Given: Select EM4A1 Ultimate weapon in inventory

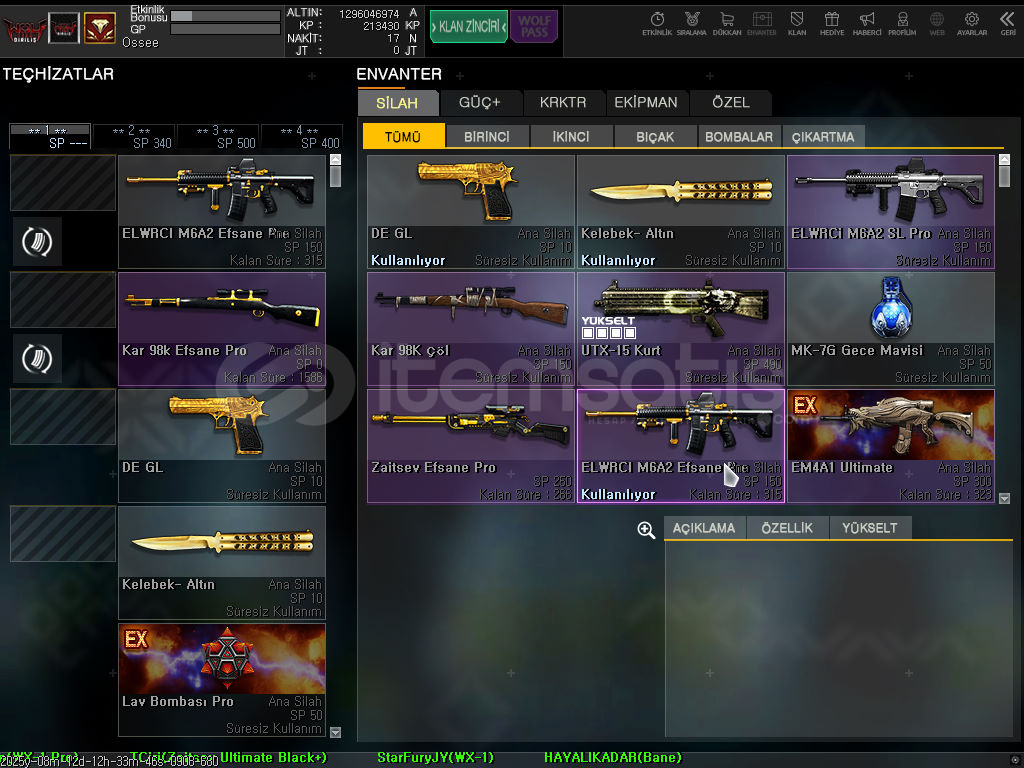Looking at the screenshot, I should pyautogui.click(x=891, y=446).
